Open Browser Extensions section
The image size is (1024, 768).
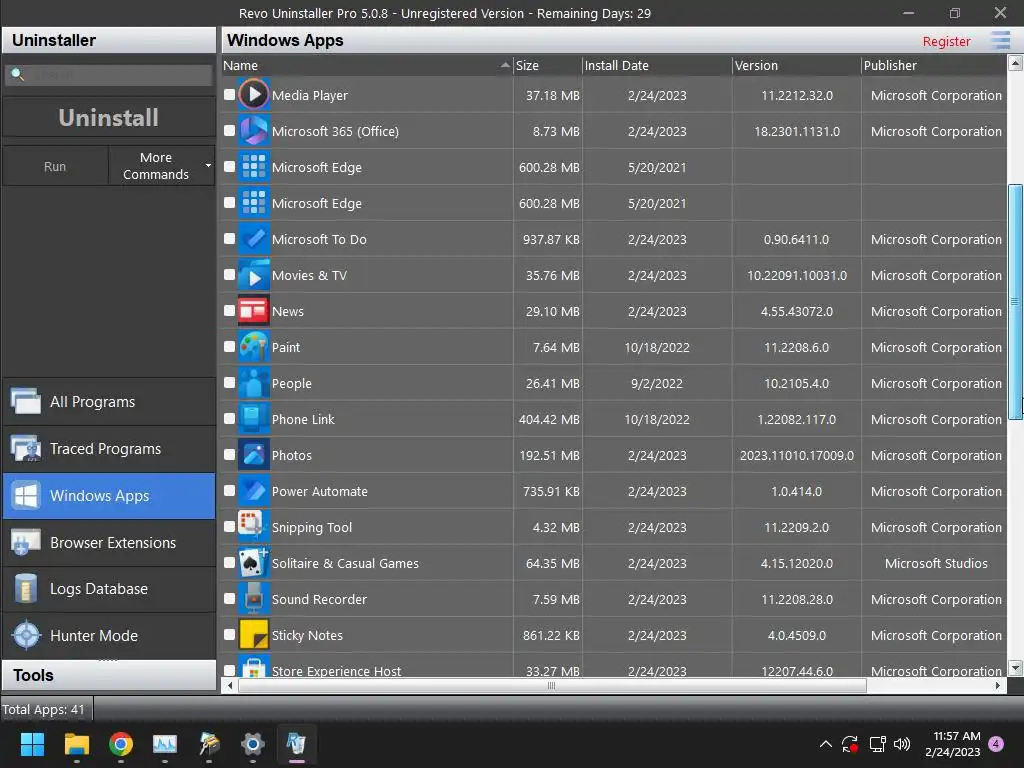coord(109,543)
